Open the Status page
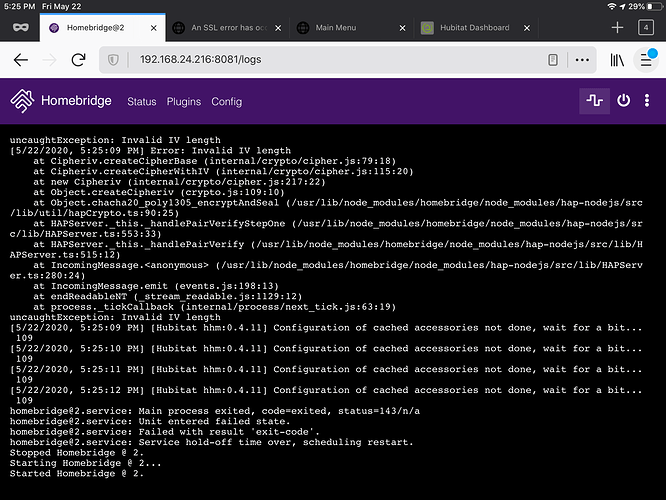 (x=142, y=102)
